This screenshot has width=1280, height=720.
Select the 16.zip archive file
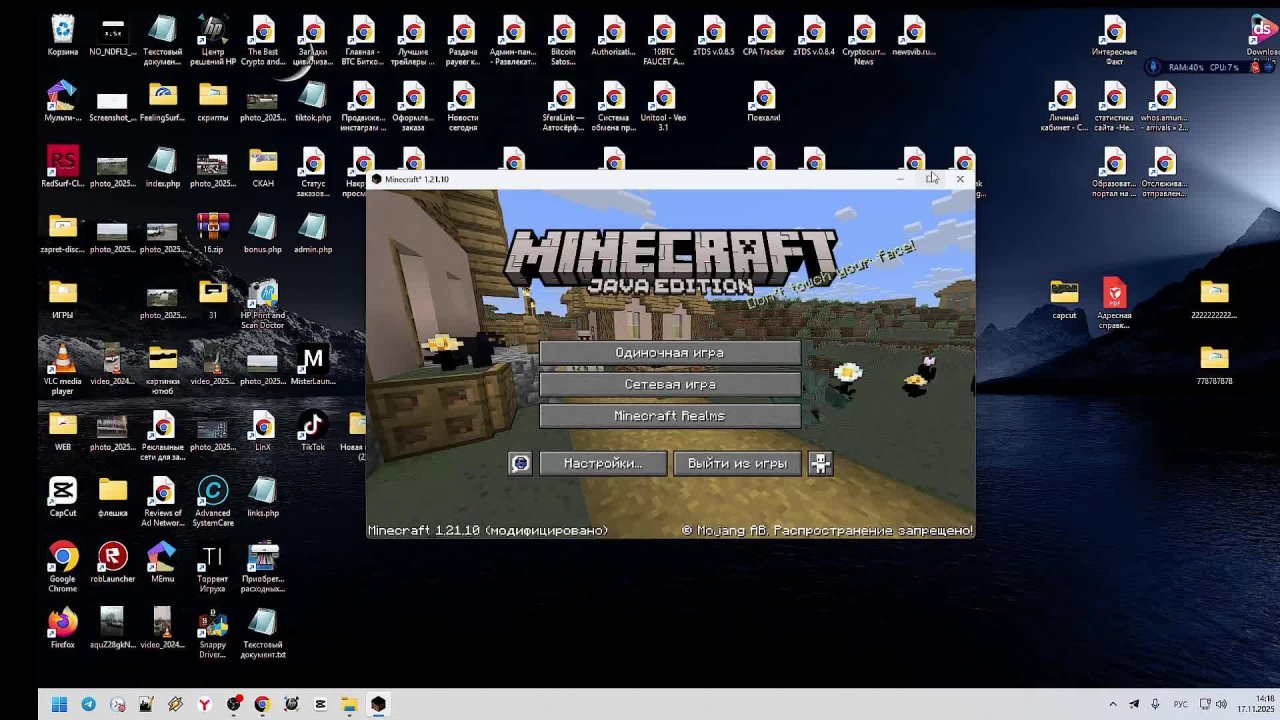(213, 230)
